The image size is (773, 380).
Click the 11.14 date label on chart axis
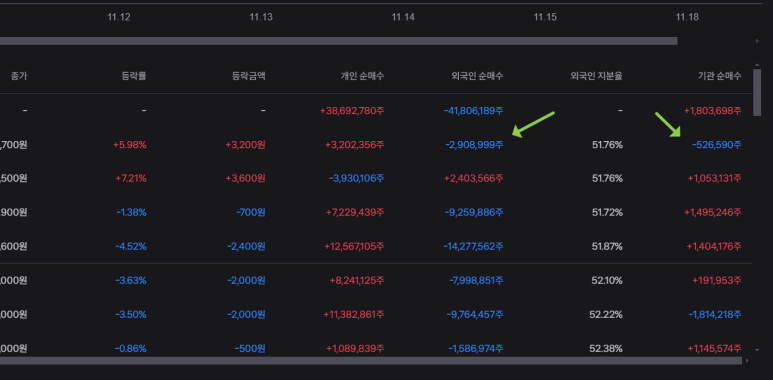point(403,17)
